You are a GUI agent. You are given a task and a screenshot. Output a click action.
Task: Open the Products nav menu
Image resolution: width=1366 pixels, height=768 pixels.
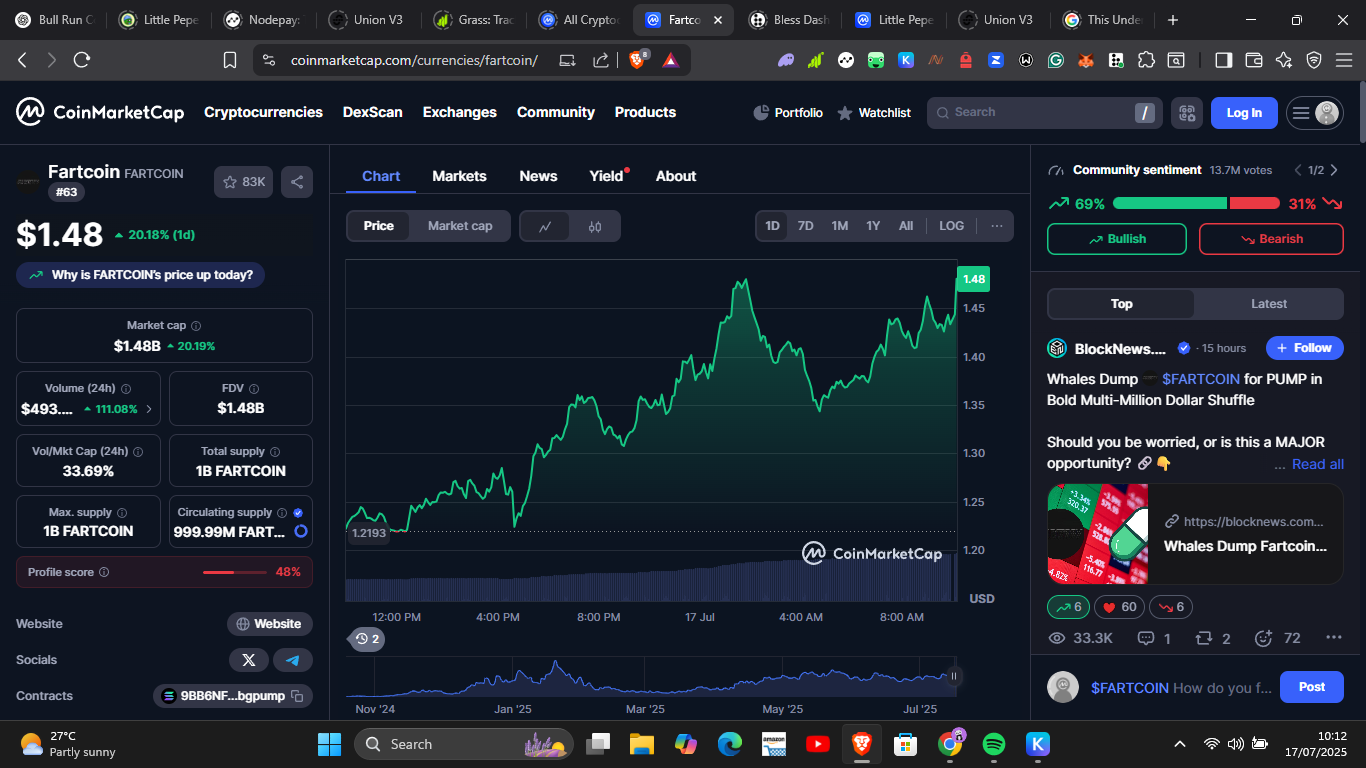tap(645, 112)
